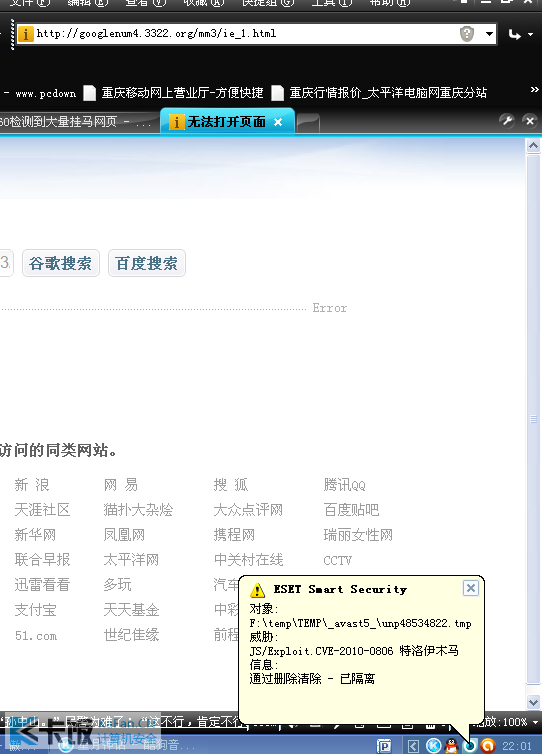Expand the bookmarks overflow chevron
The width and height of the screenshot is (542, 754).
(534, 90)
